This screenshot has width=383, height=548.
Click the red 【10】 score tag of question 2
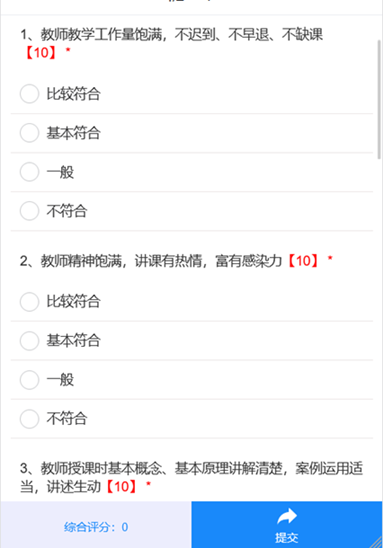pyautogui.click(x=303, y=261)
